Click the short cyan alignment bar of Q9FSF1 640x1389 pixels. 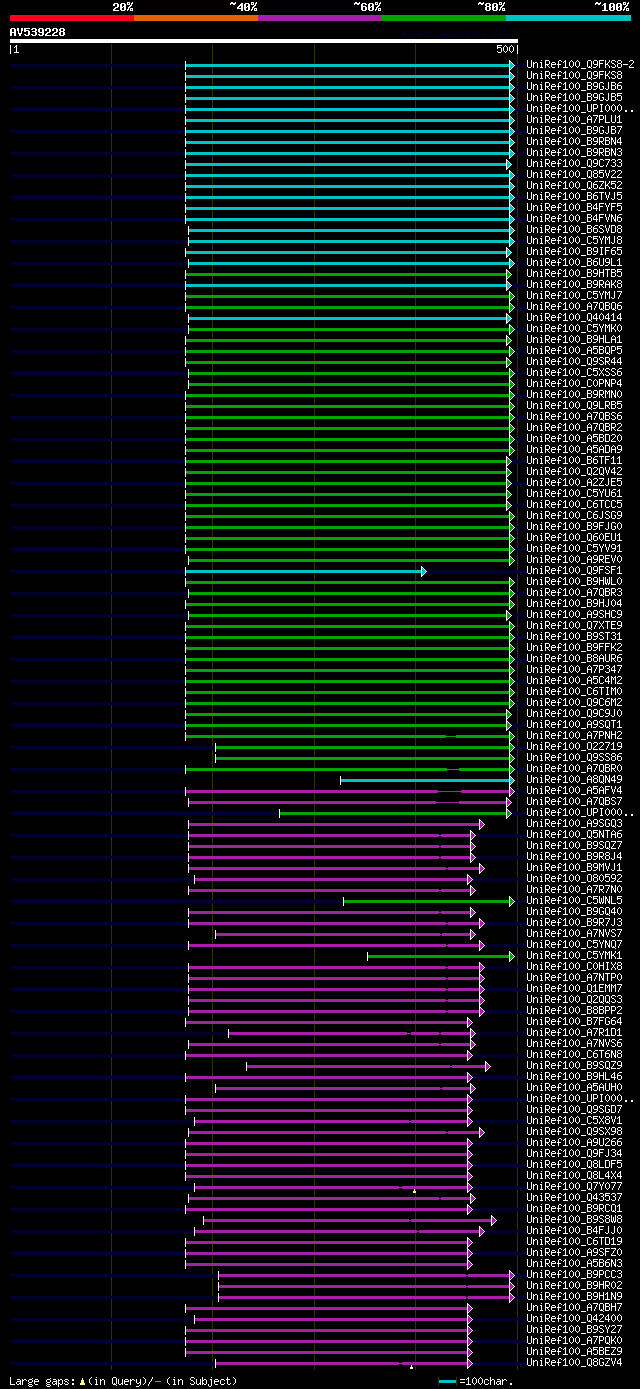pos(305,571)
